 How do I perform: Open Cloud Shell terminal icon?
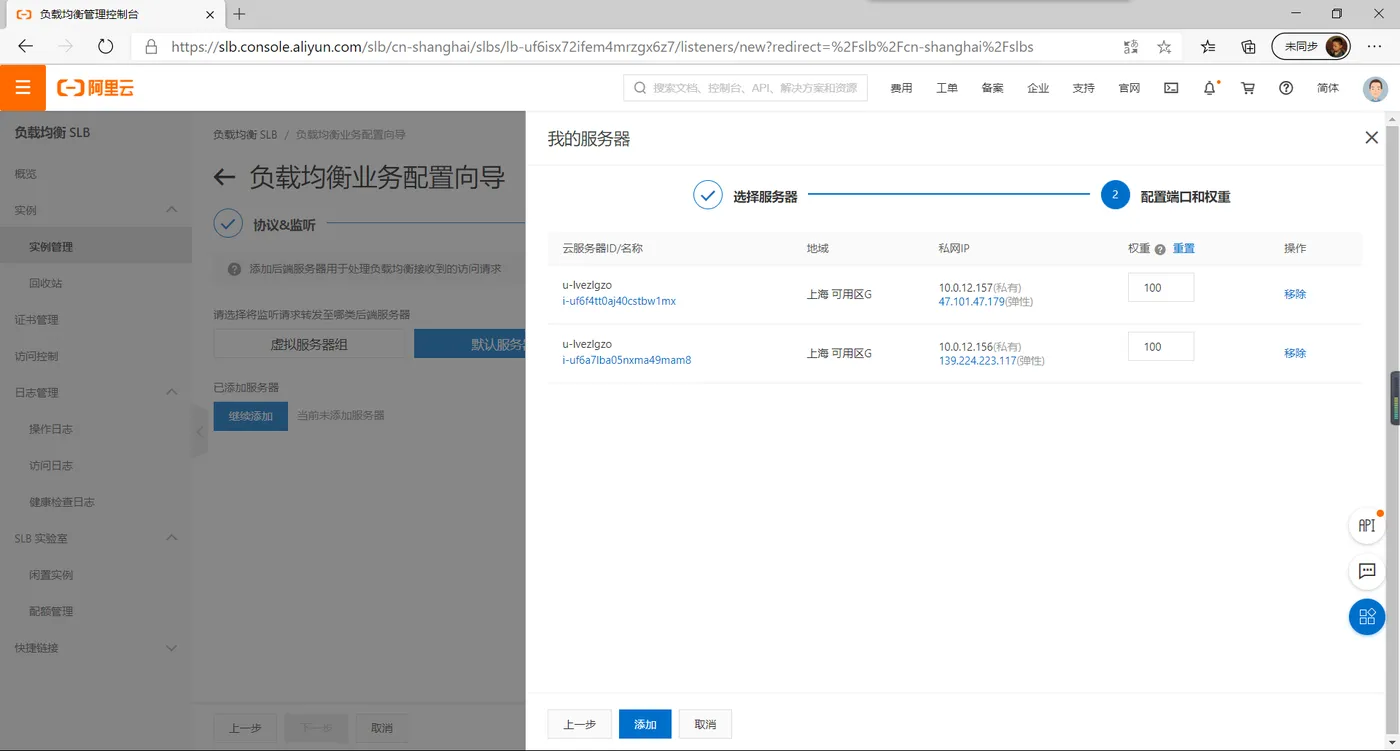point(1171,88)
